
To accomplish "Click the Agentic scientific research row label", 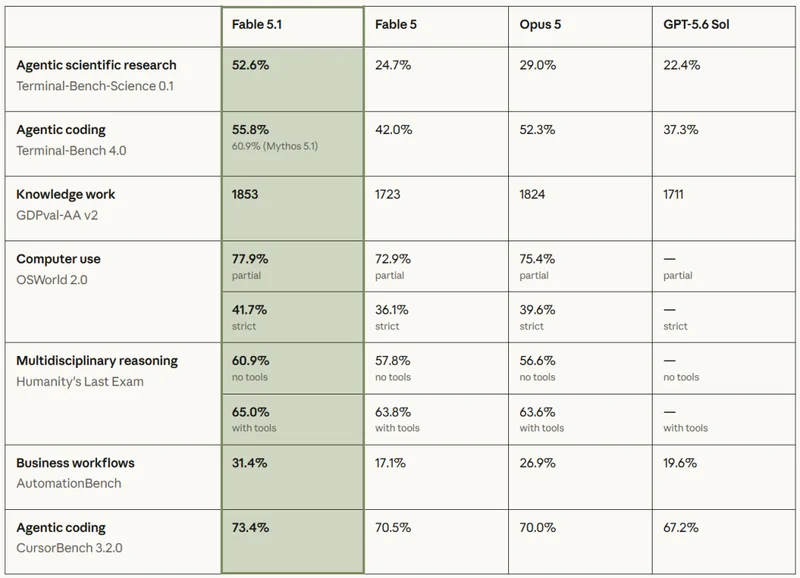I will coord(96,65).
